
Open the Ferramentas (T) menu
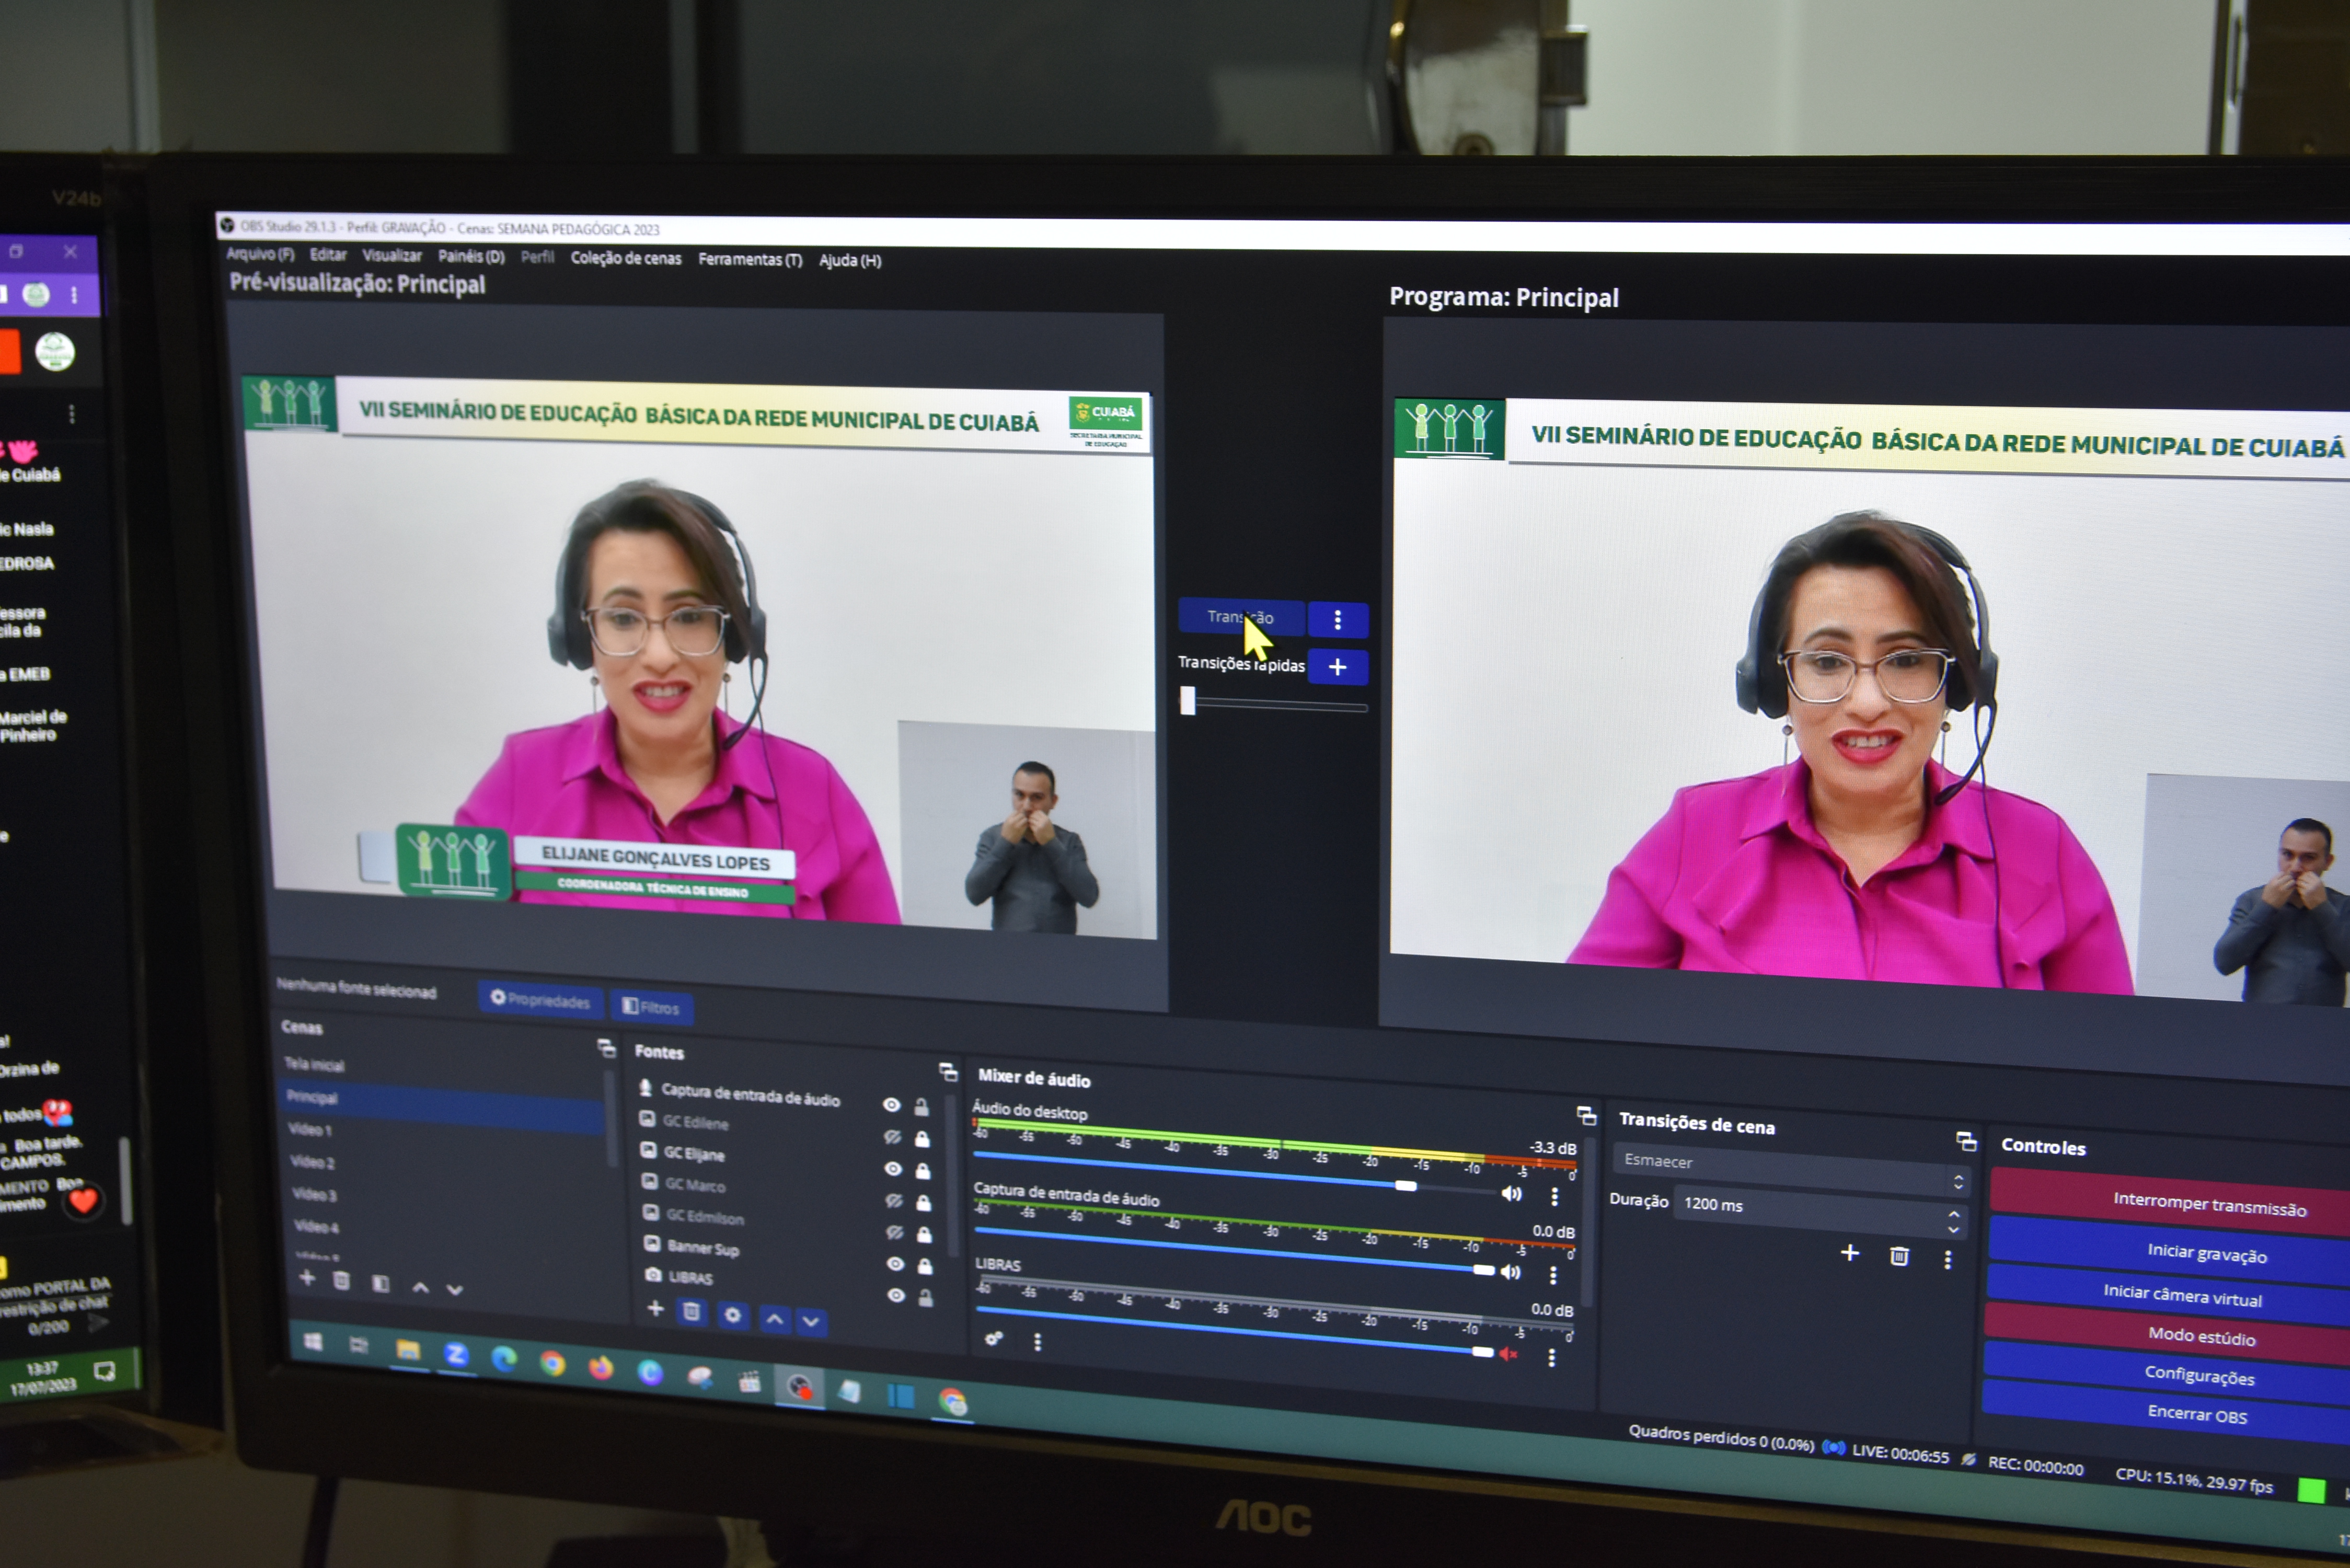[x=750, y=260]
